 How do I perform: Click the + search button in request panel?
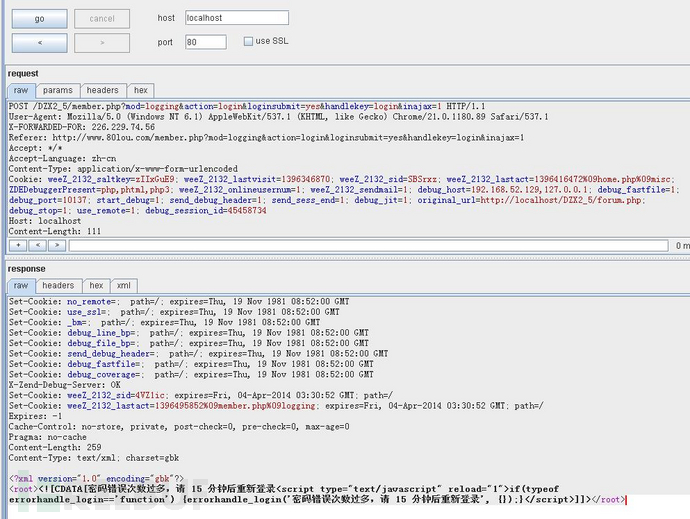click(x=18, y=245)
